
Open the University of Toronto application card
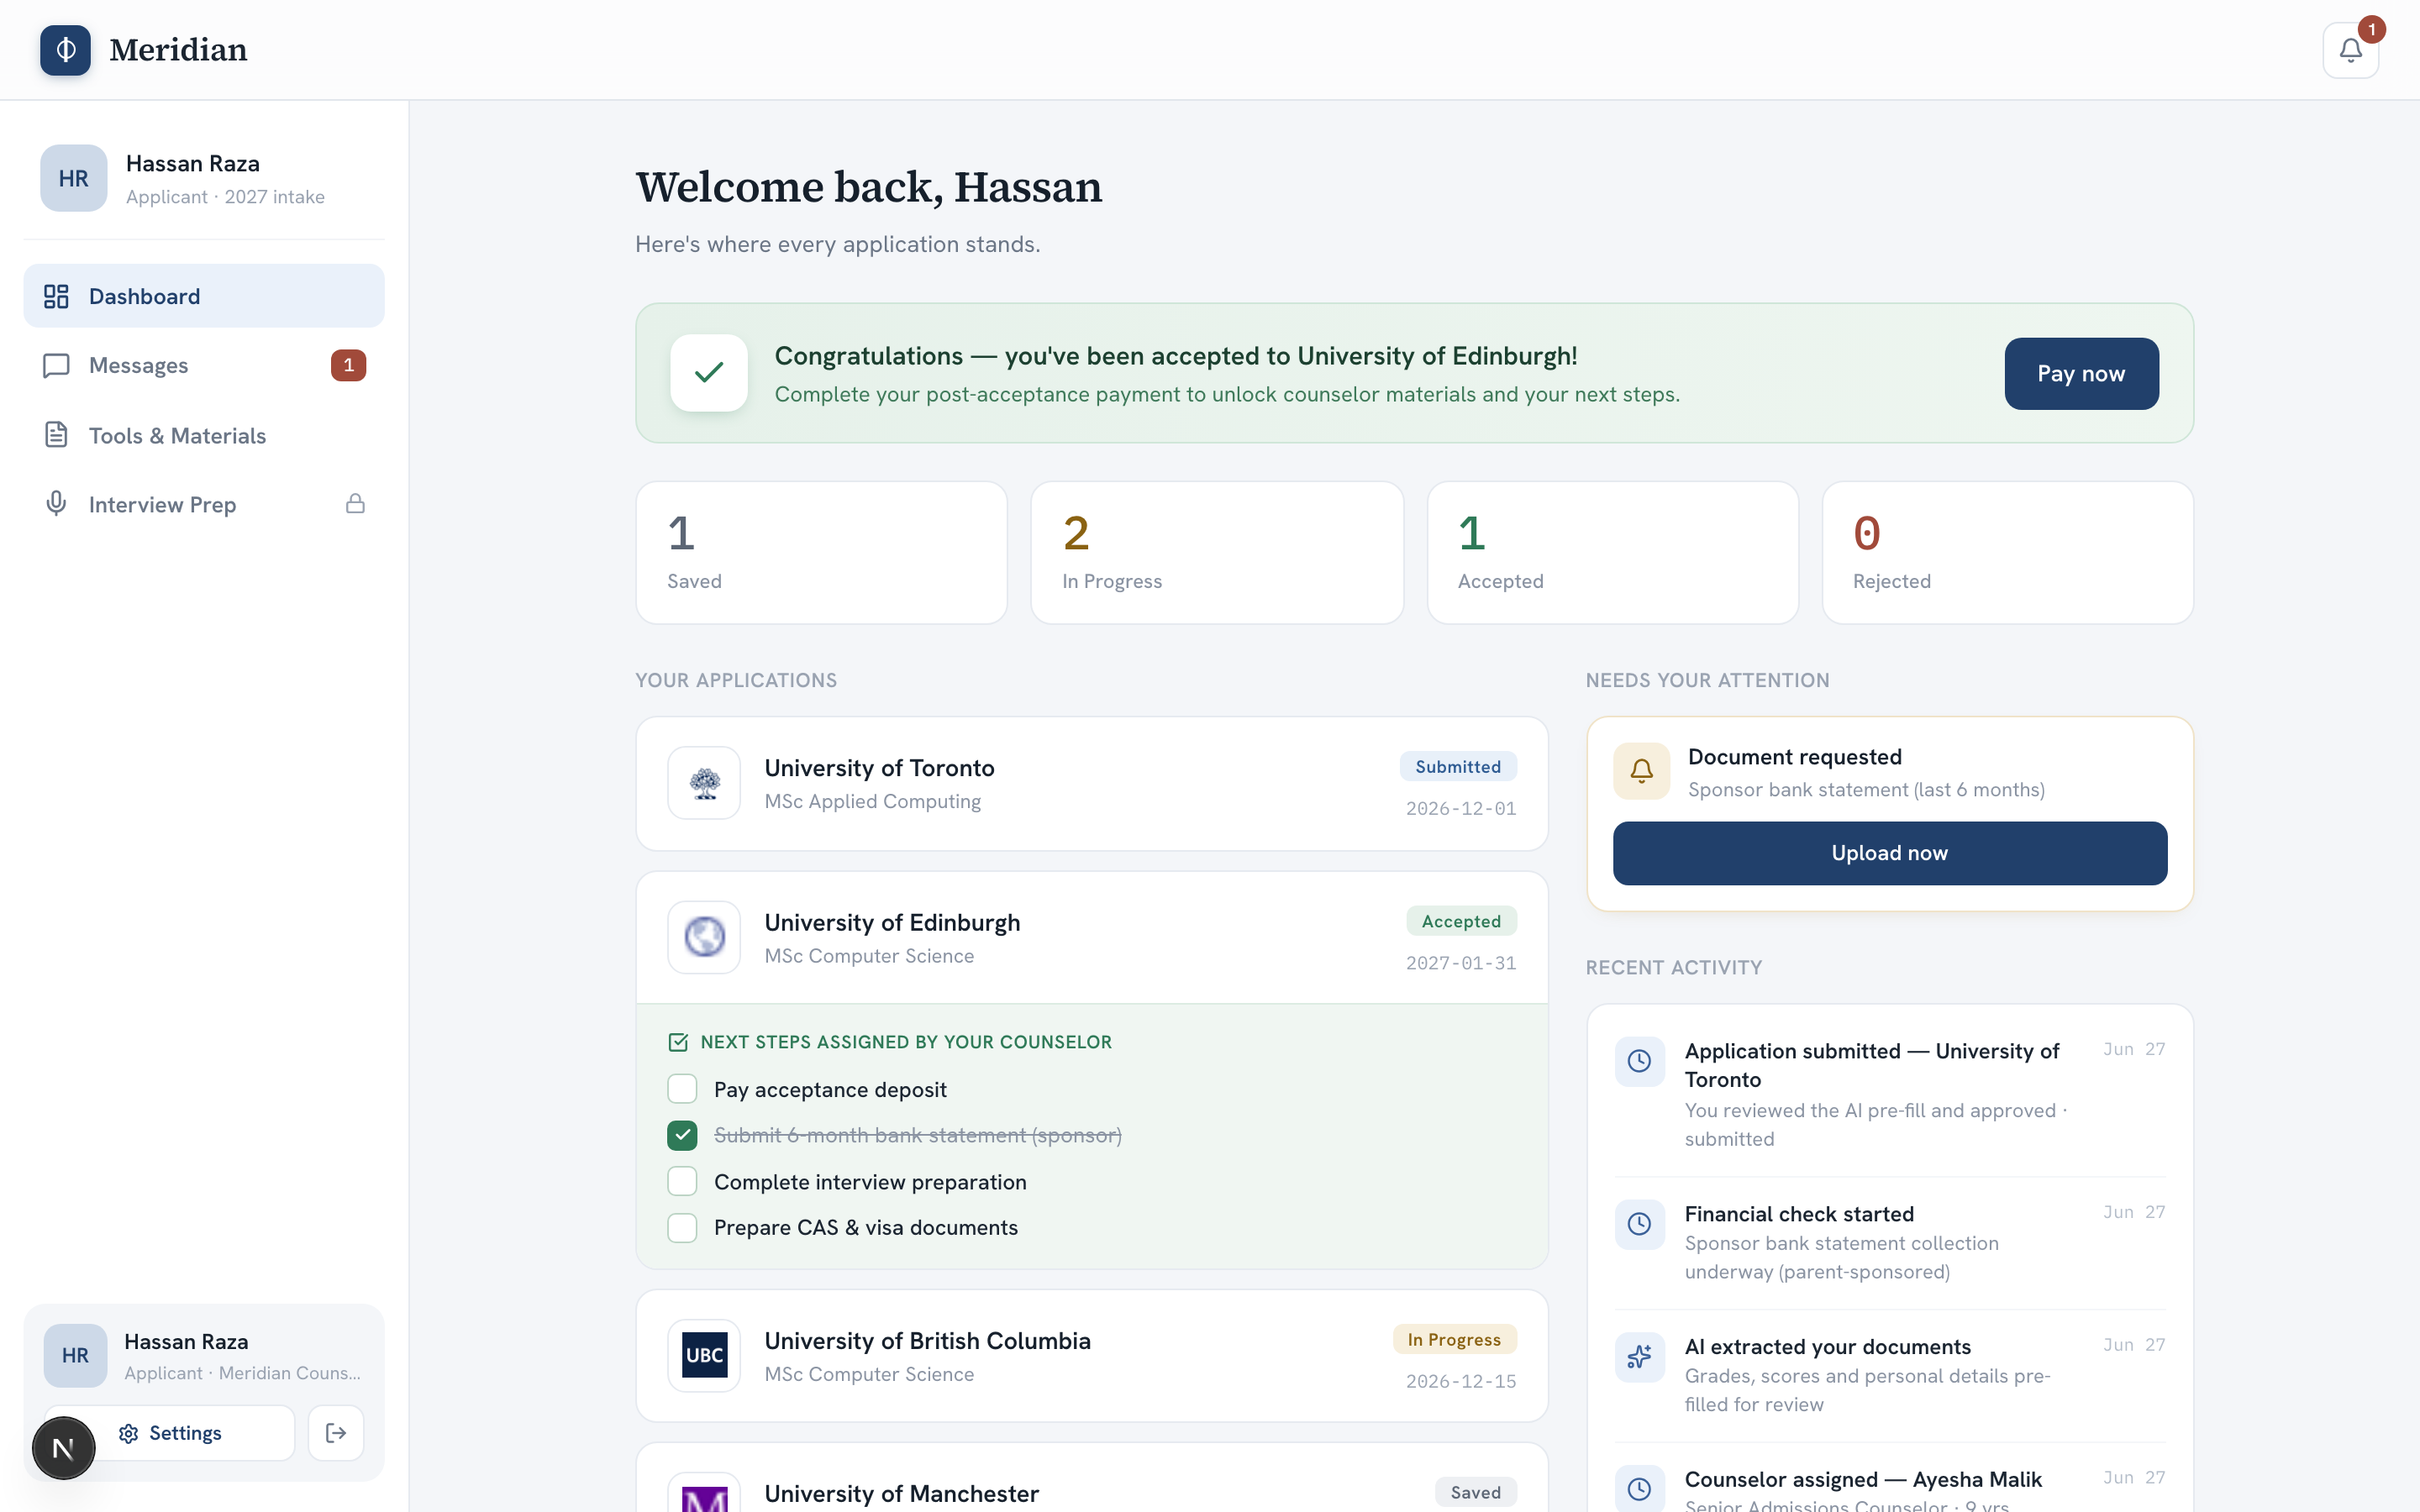point(1091,784)
